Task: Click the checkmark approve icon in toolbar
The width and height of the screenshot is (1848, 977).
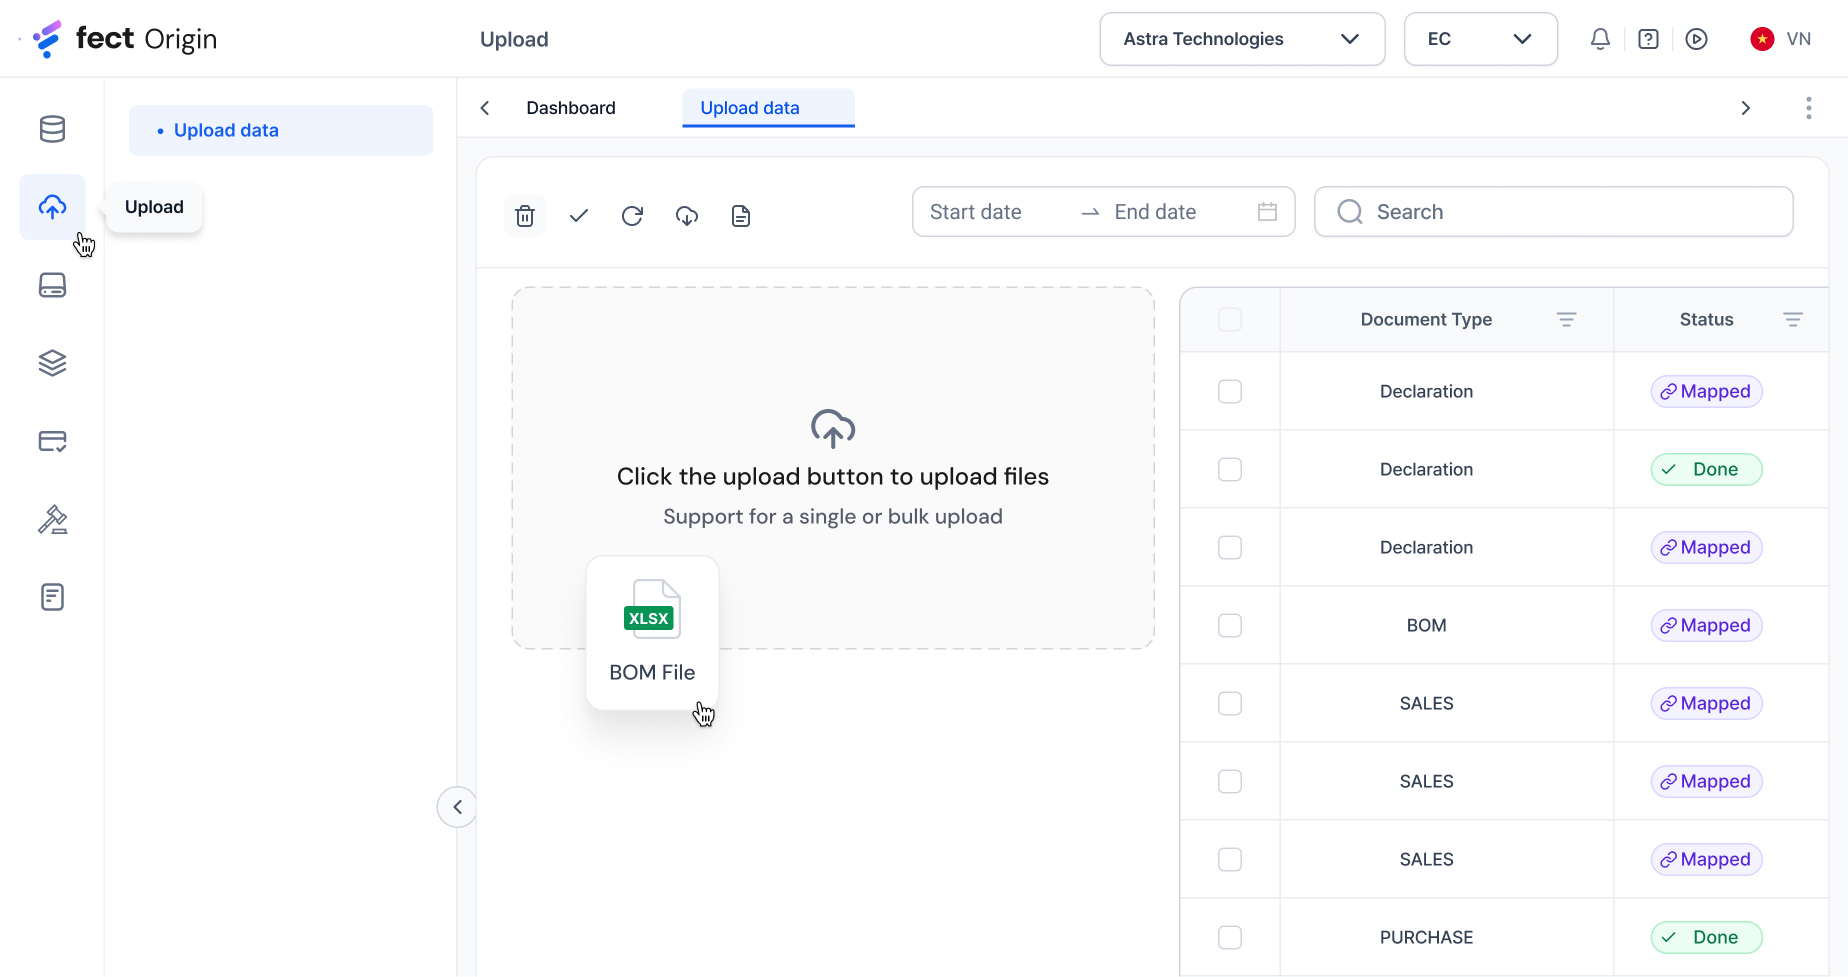Action: (579, 216)
